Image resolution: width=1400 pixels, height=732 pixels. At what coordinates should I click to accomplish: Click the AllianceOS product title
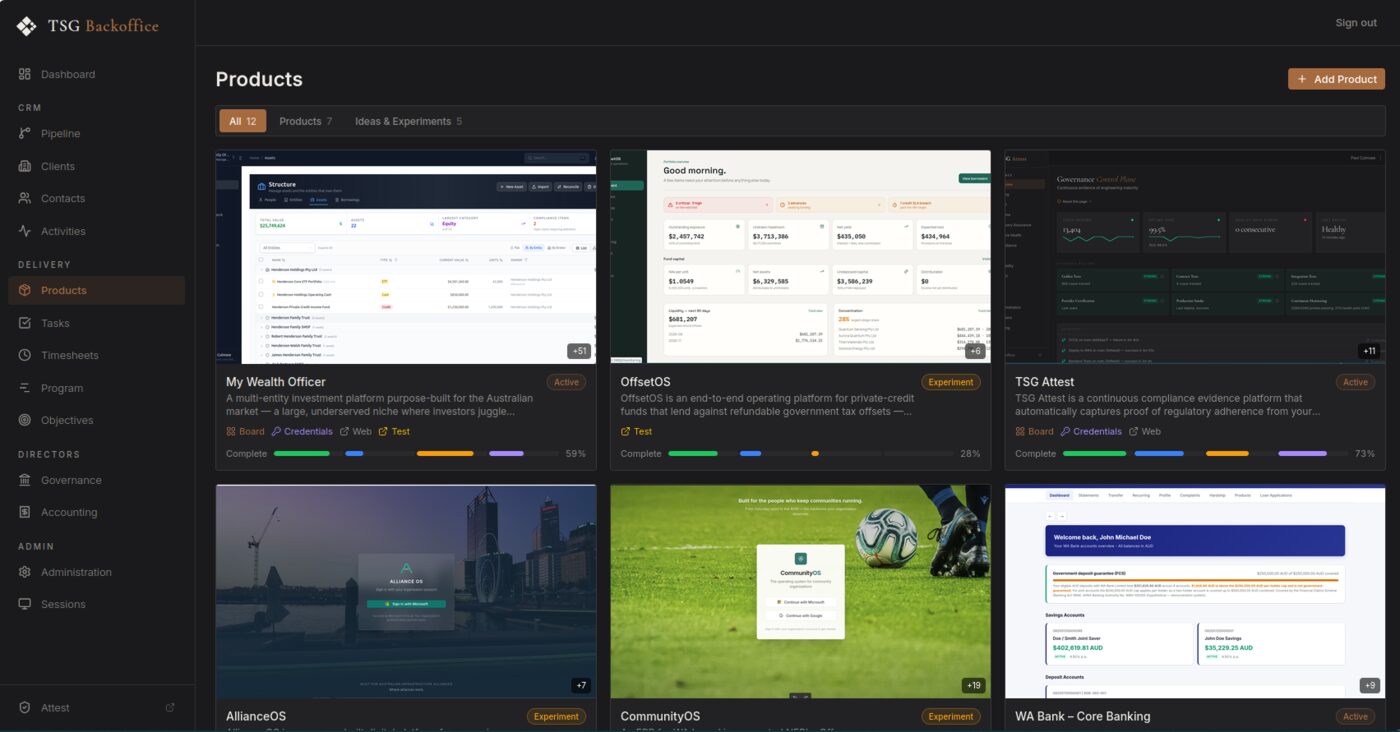[256, 716]
